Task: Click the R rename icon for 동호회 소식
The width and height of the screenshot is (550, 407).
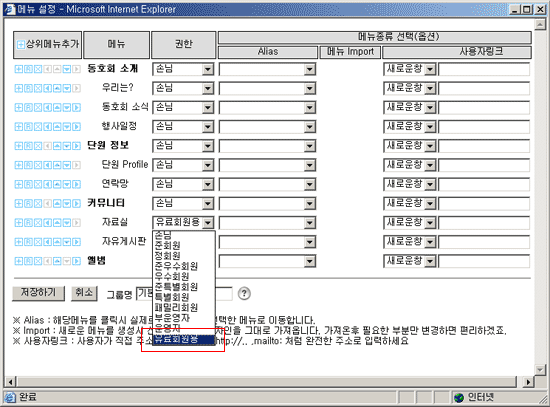Action: [28, 107]
